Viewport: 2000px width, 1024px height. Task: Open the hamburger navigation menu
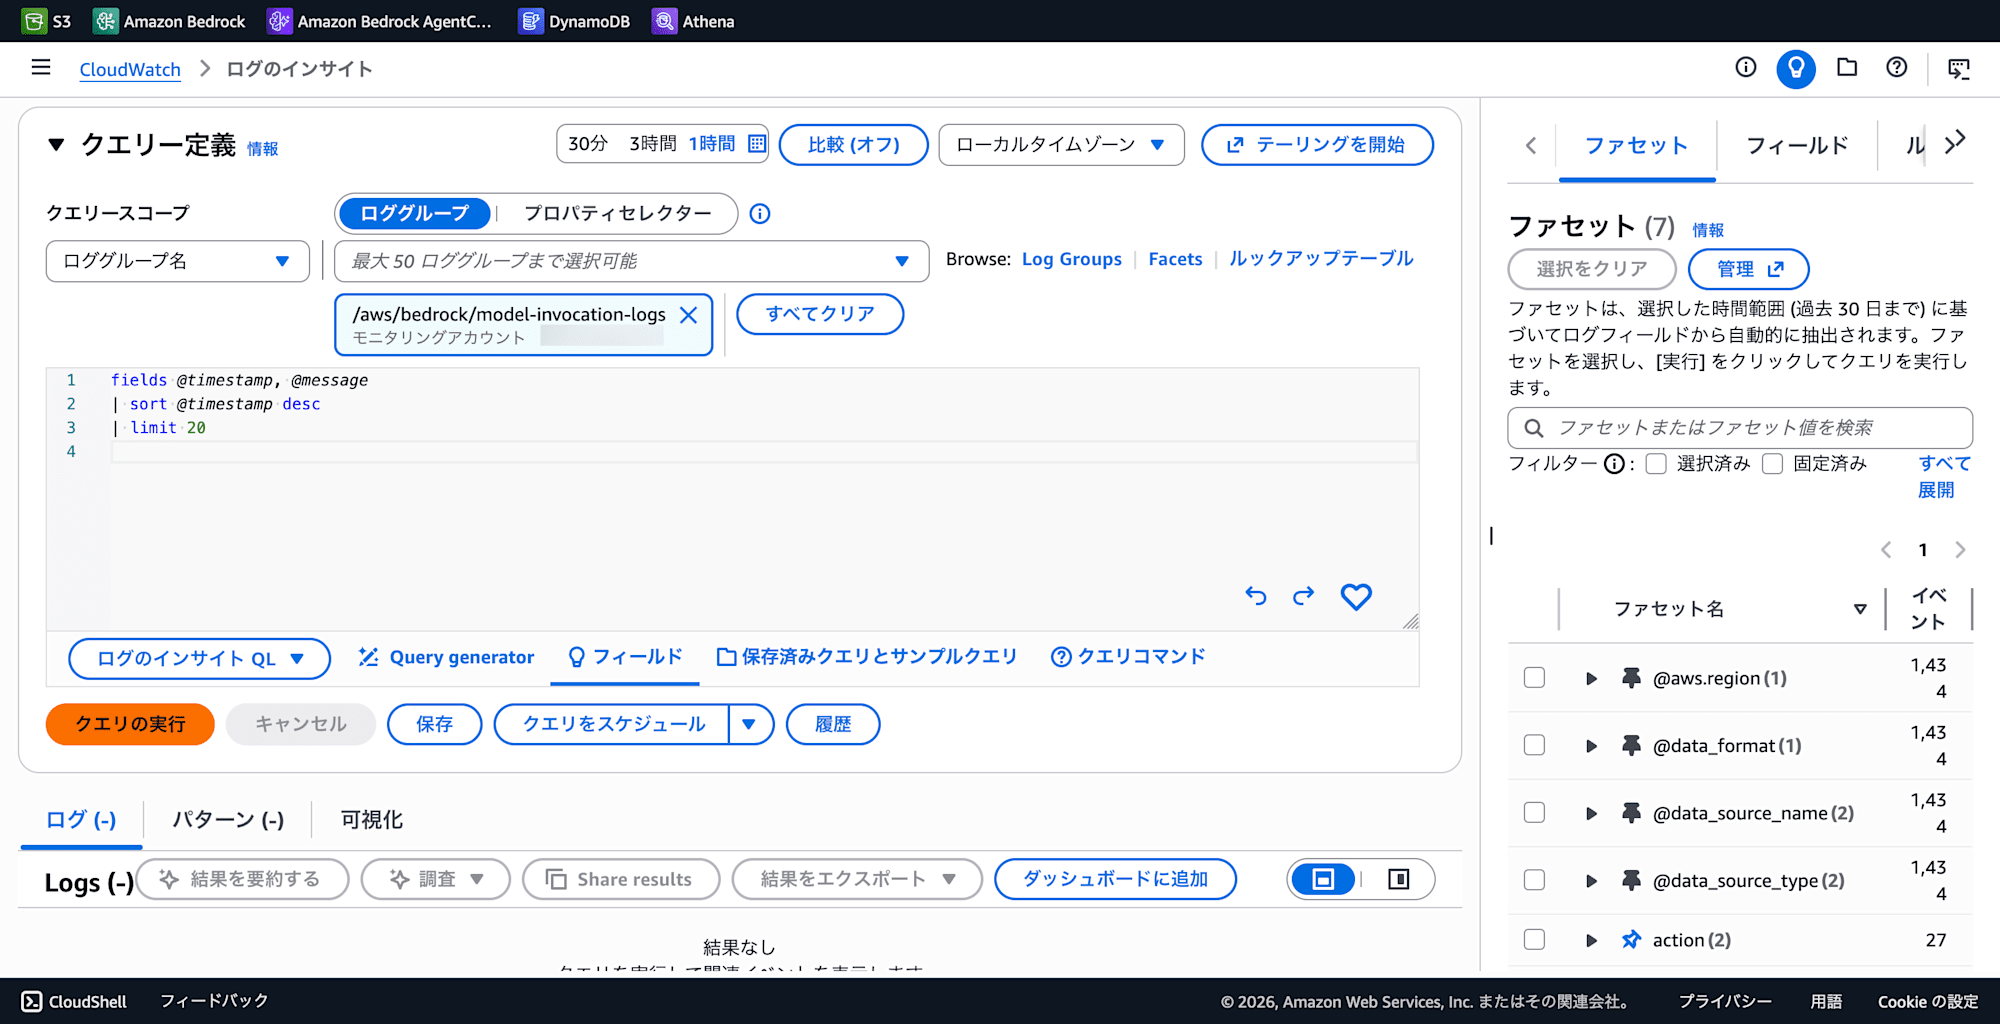pos(41,67)
